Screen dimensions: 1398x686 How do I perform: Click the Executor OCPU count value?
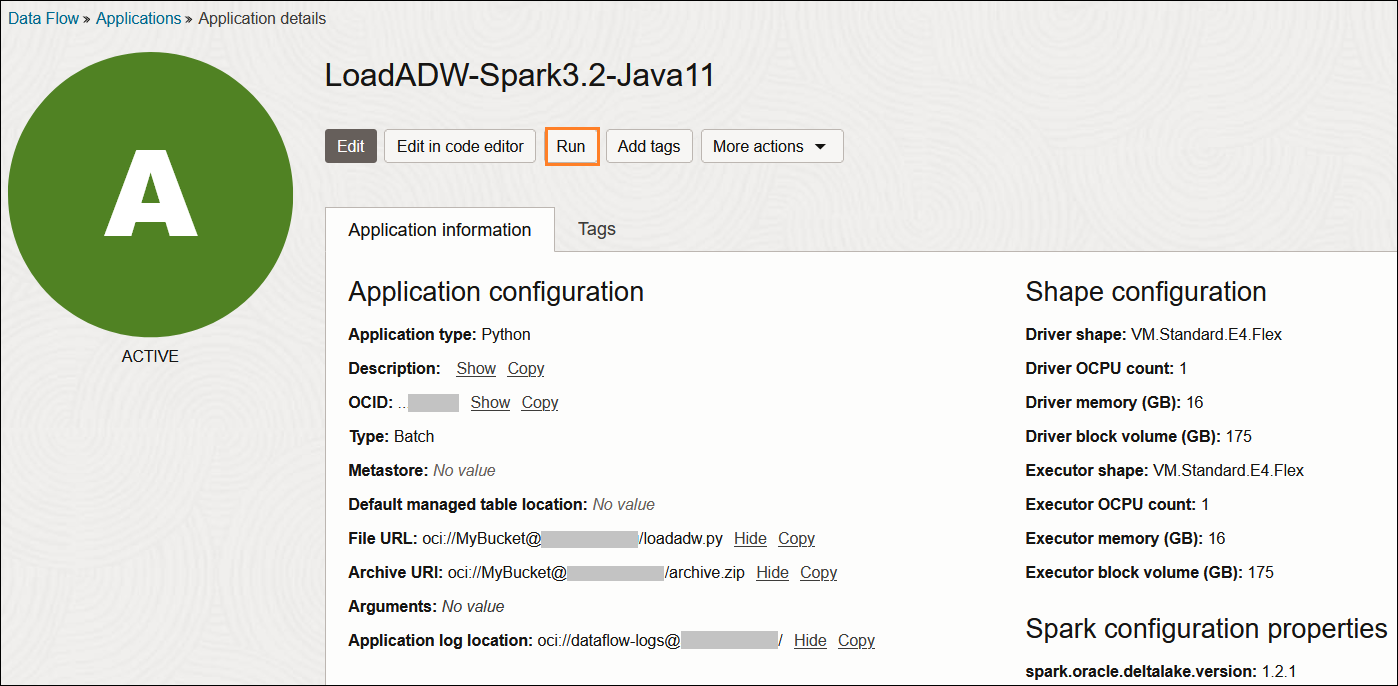pyautogui.click(x=1205, y=504)
